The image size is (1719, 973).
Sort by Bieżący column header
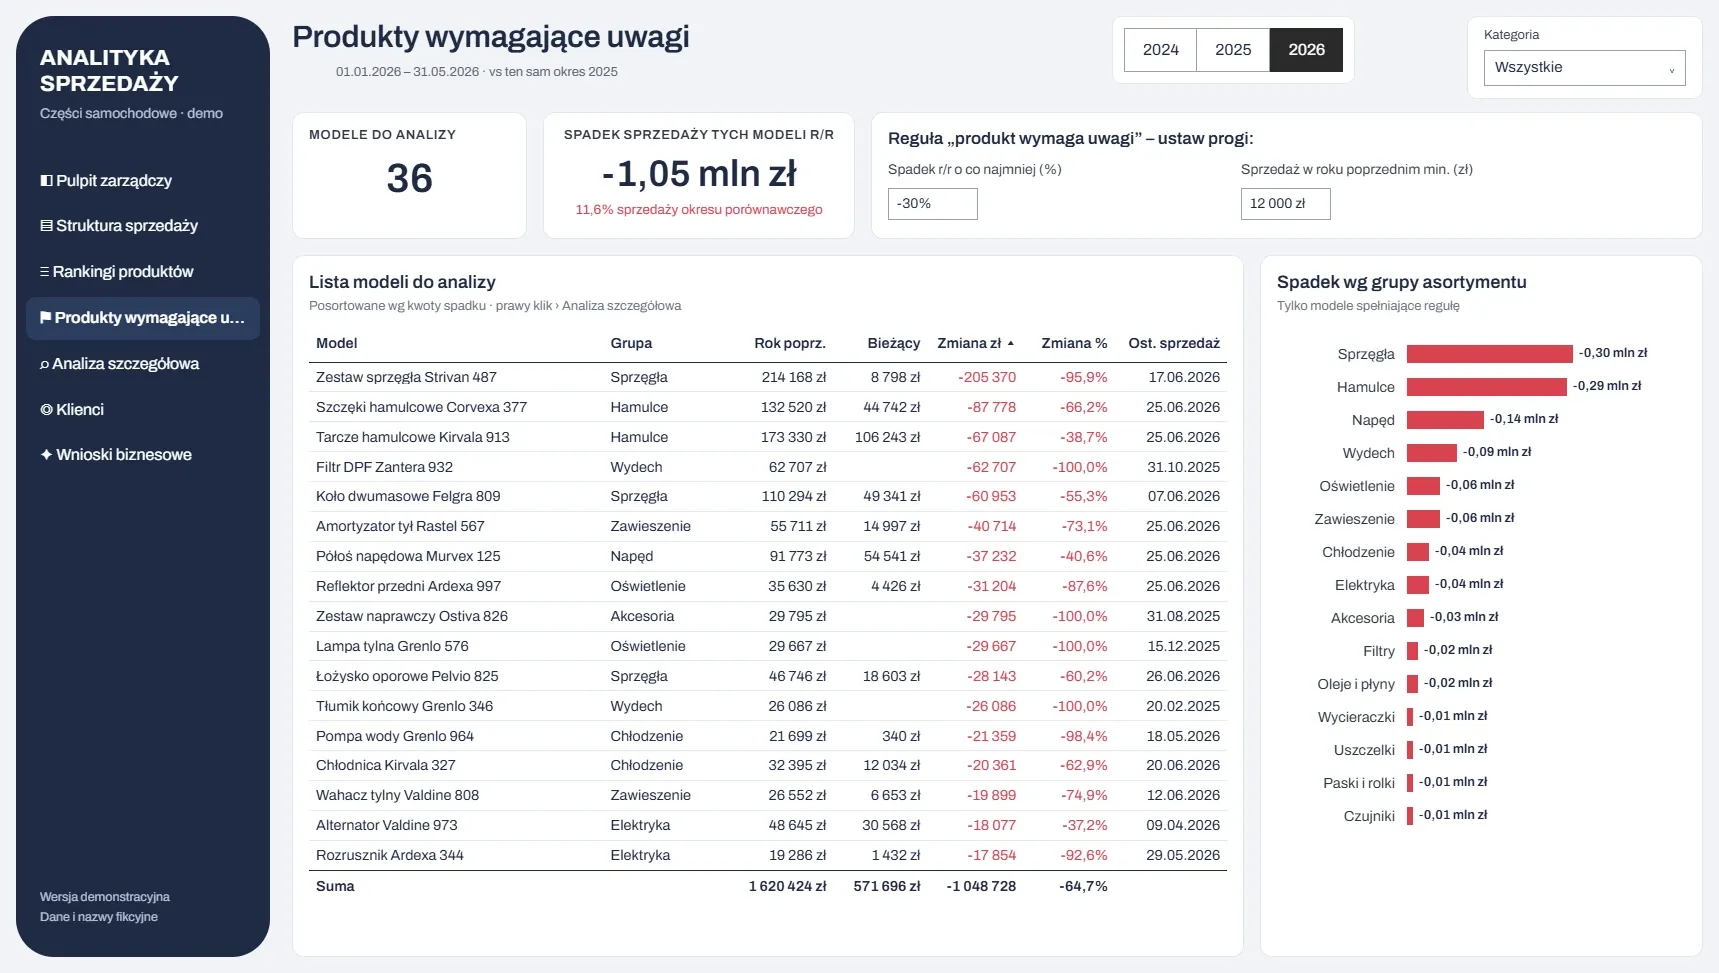(894, 343)
